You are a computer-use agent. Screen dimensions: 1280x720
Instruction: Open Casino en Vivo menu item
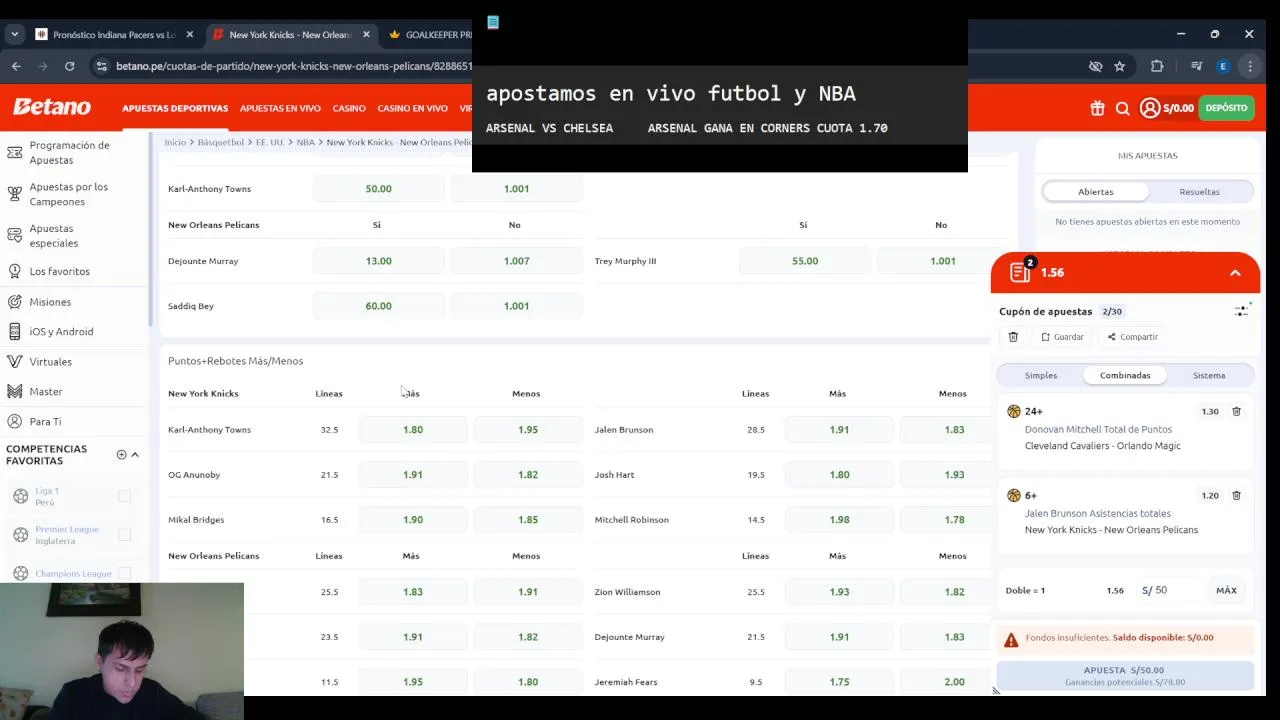pyautogui.click(x=412, y=108)
